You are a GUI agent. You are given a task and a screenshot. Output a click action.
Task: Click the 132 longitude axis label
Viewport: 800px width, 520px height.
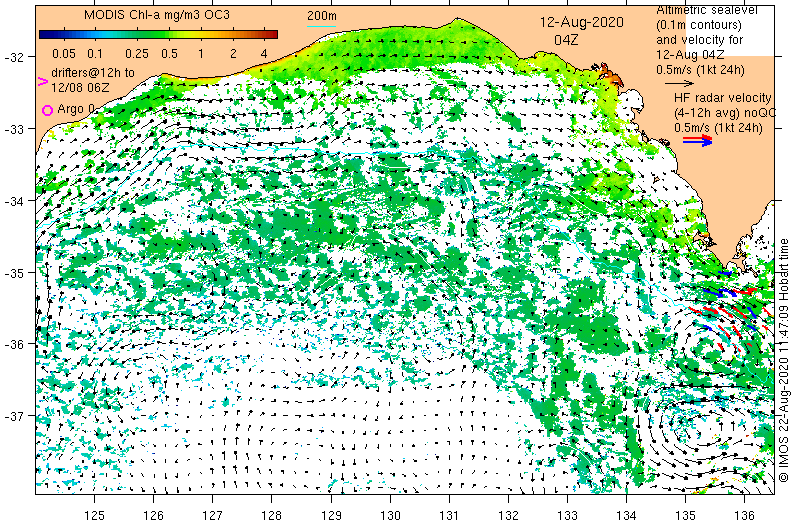509,514
